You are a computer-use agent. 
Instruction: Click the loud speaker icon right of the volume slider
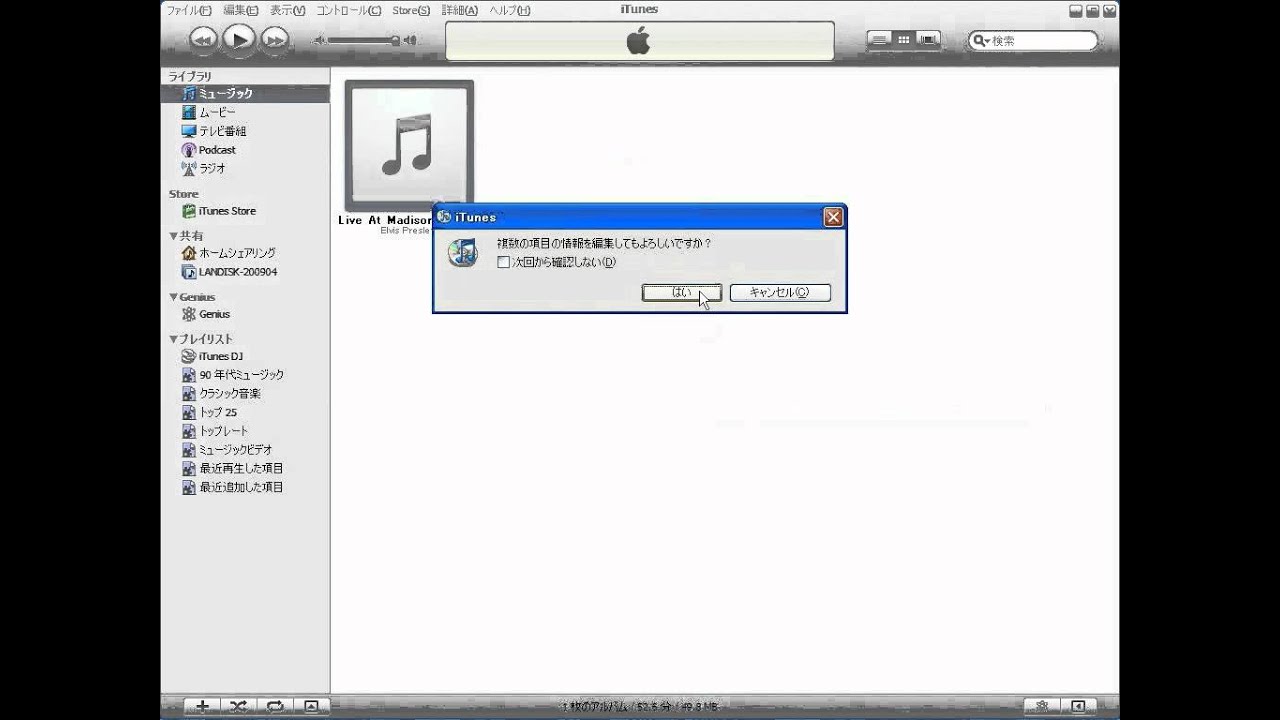click(410, 40)
